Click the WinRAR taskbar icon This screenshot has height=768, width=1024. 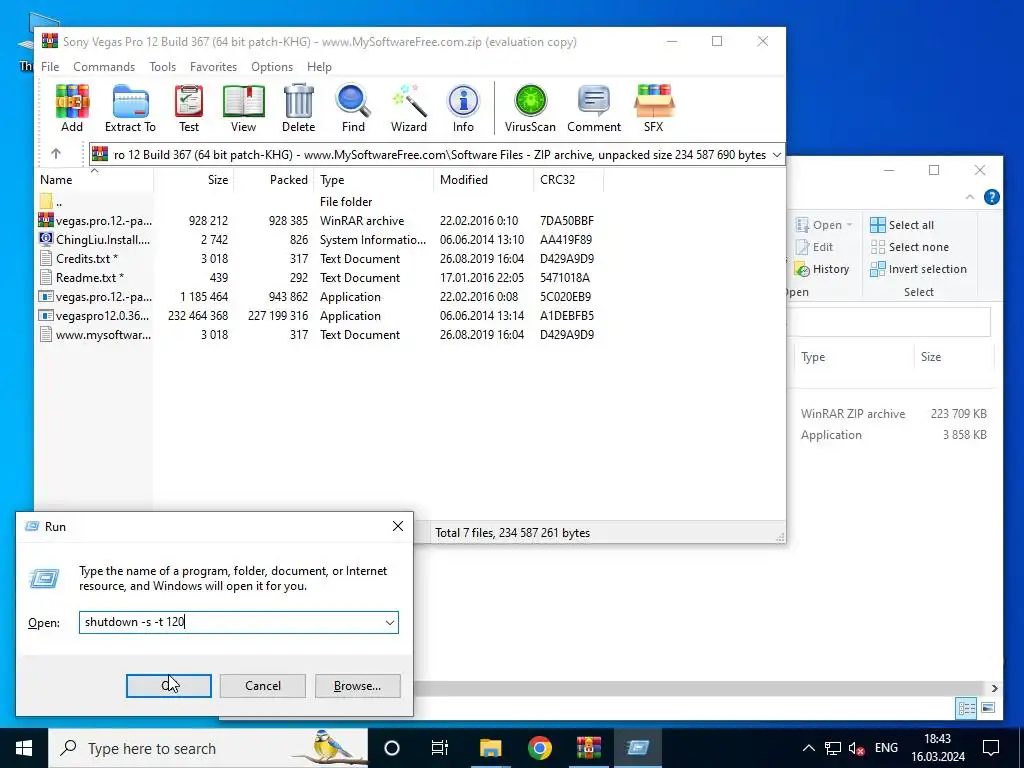point(588,748)
